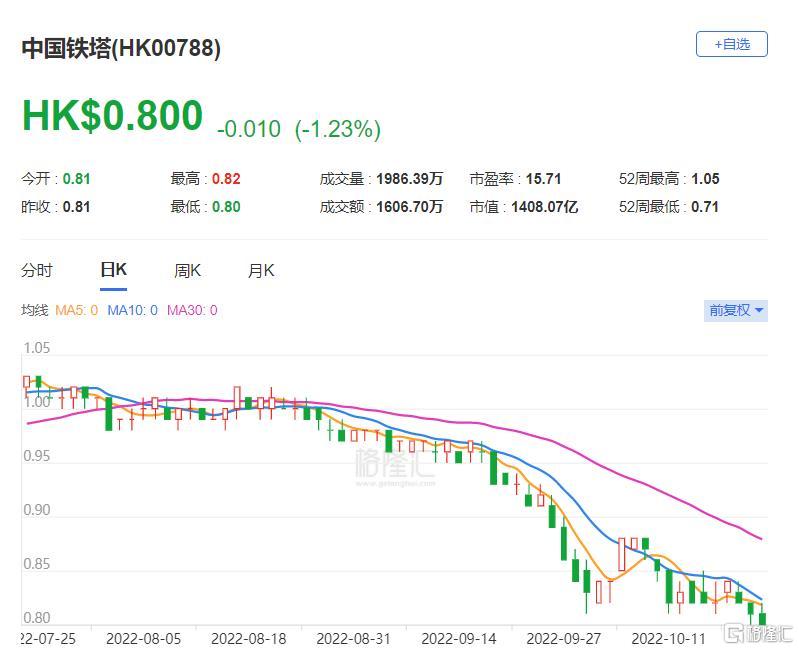This screenshot has width=799, height=650.
Task: Click 成交量 value 1986.39万
Action: point(410,179)
